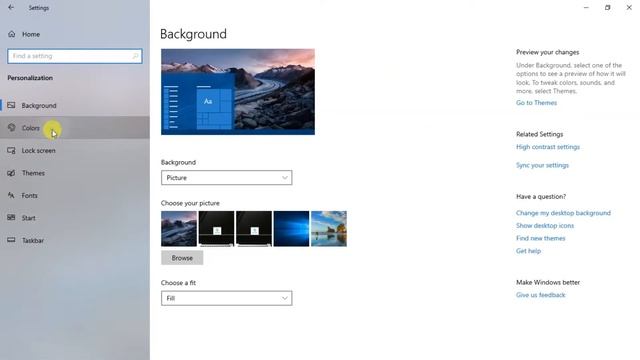Go to Lock screen settings

[x=75, y=150]
